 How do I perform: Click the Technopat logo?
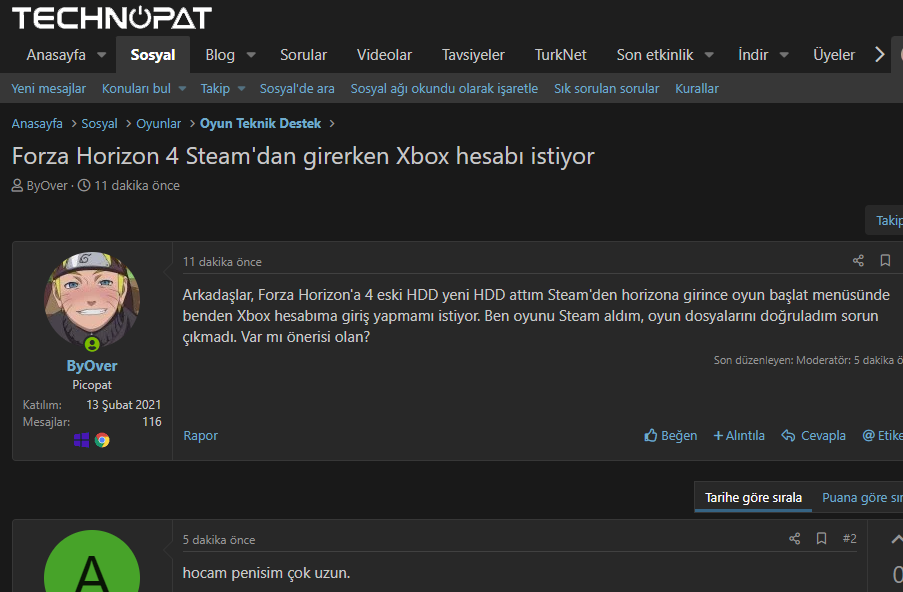click(x=112, y=17)
